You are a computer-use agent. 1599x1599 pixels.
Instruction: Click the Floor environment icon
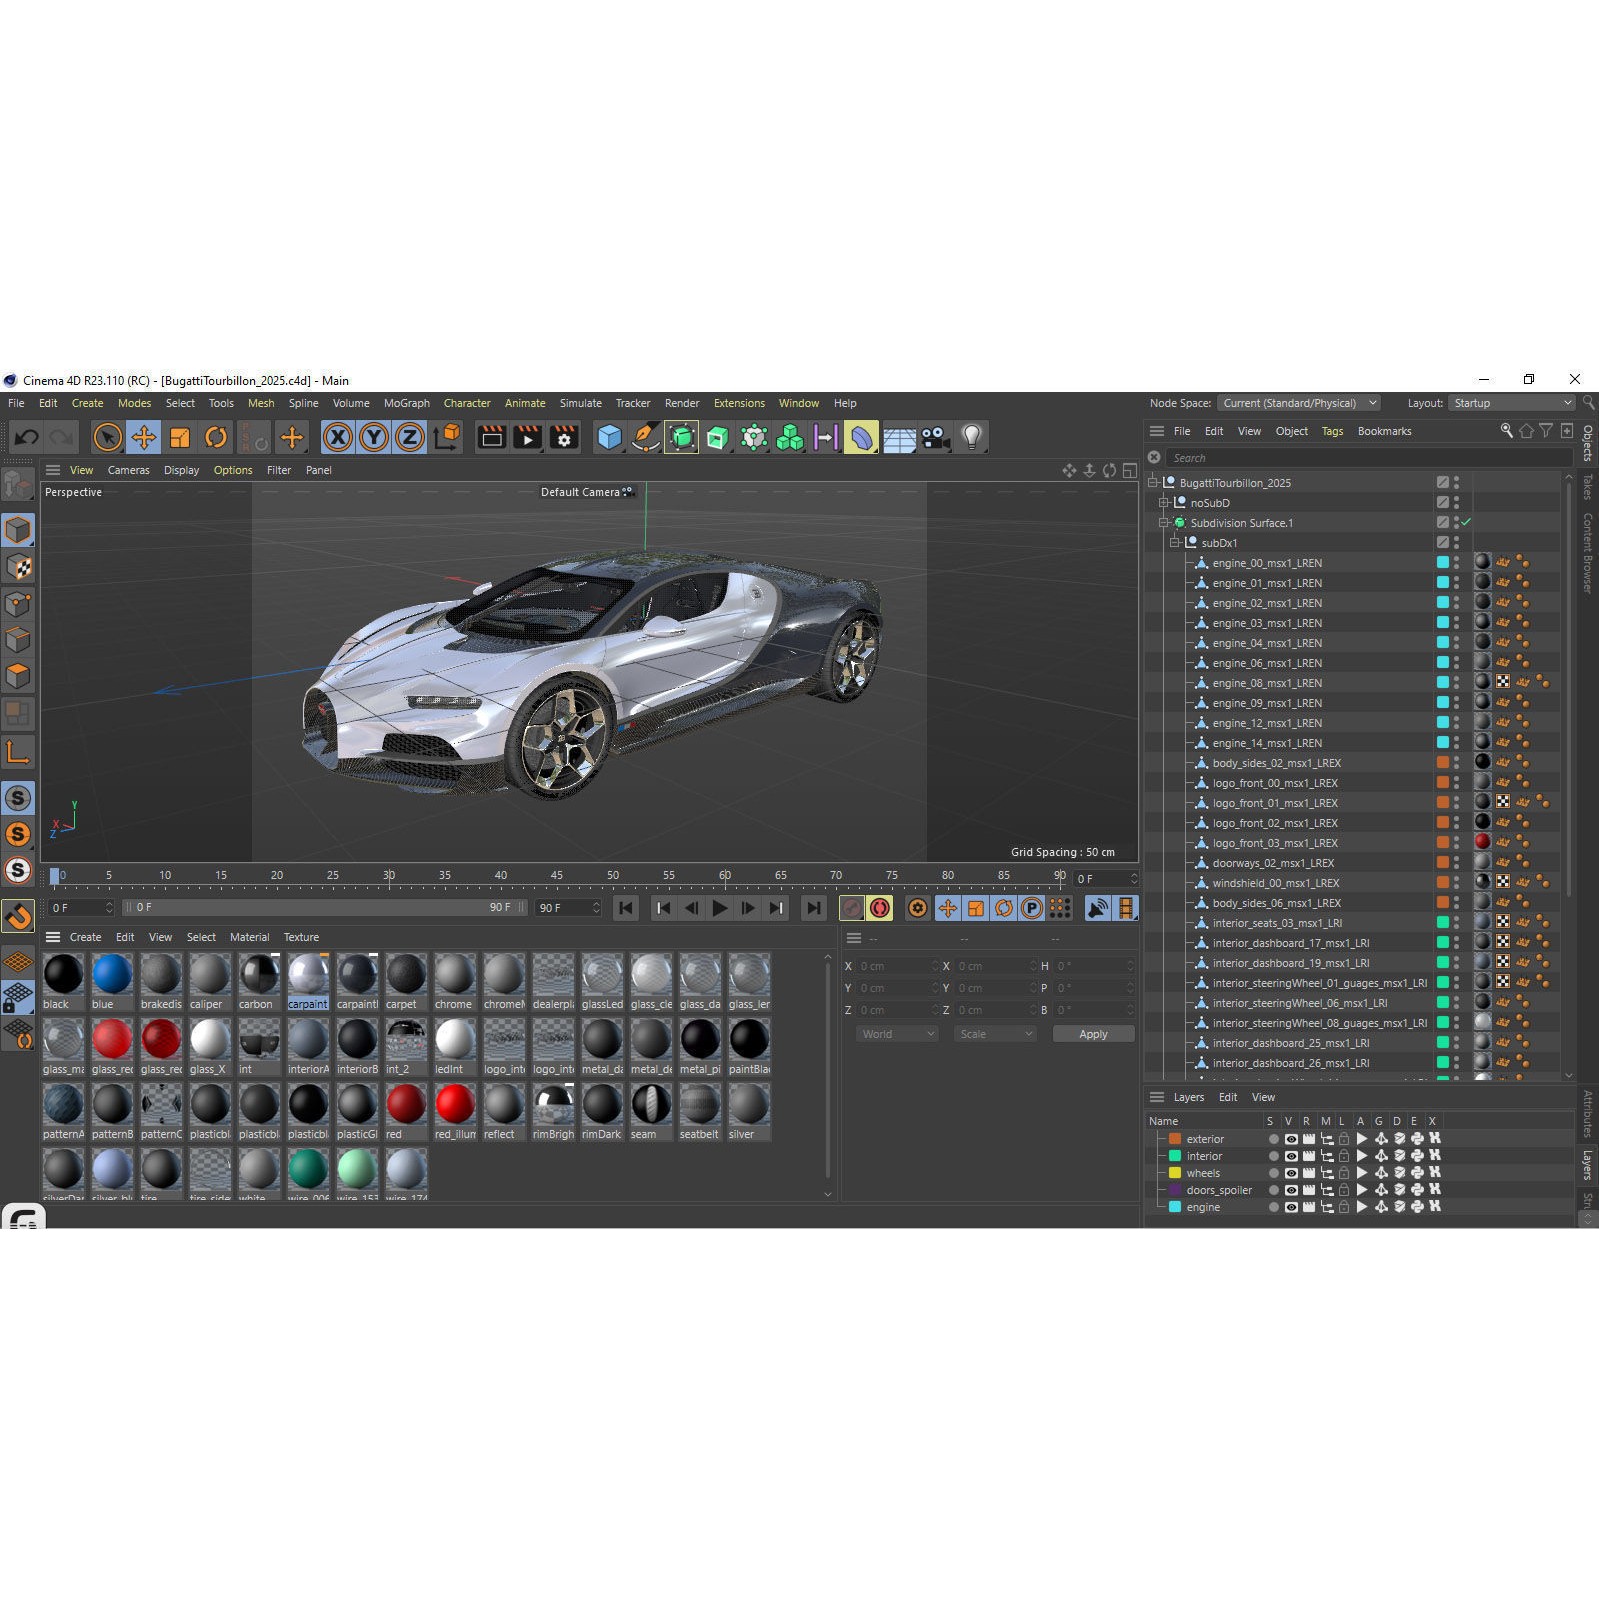tap(899, 437)
